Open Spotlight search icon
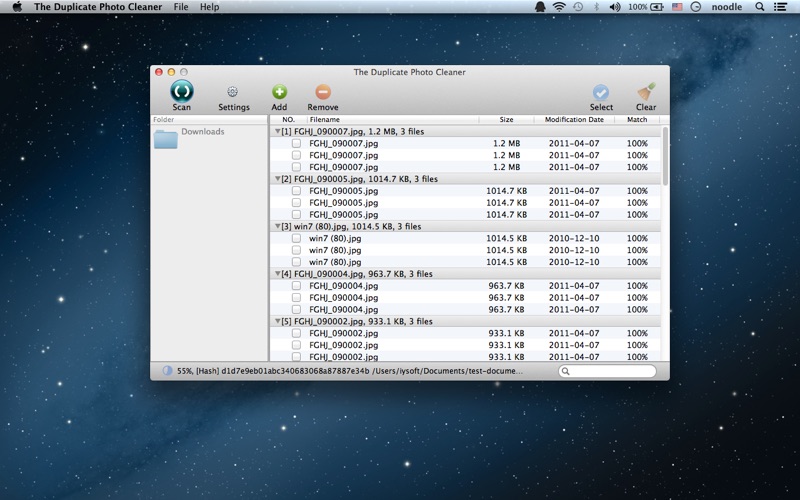800x500 pixels. pos(759,7)
